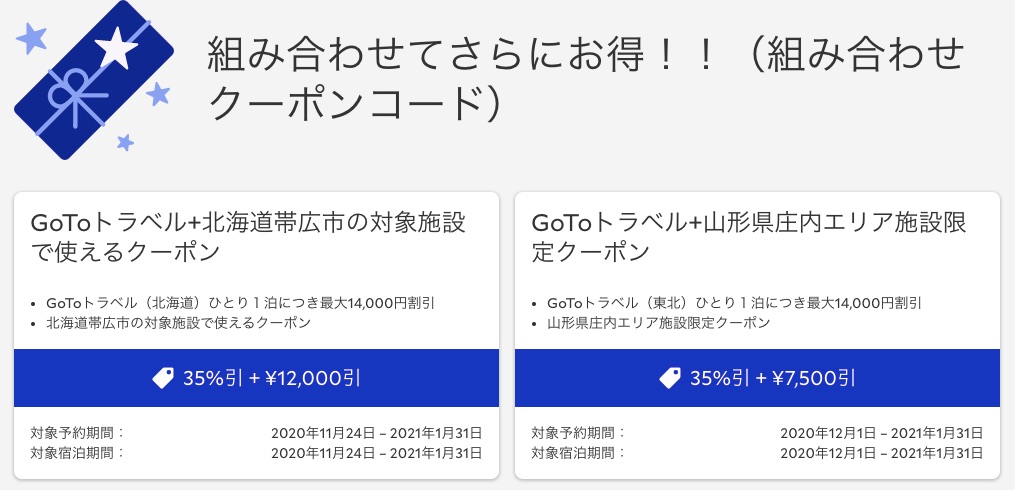
Task: Click the 山形県庄内エリア施設限定クーポン bullet
Action: (658, 322)
